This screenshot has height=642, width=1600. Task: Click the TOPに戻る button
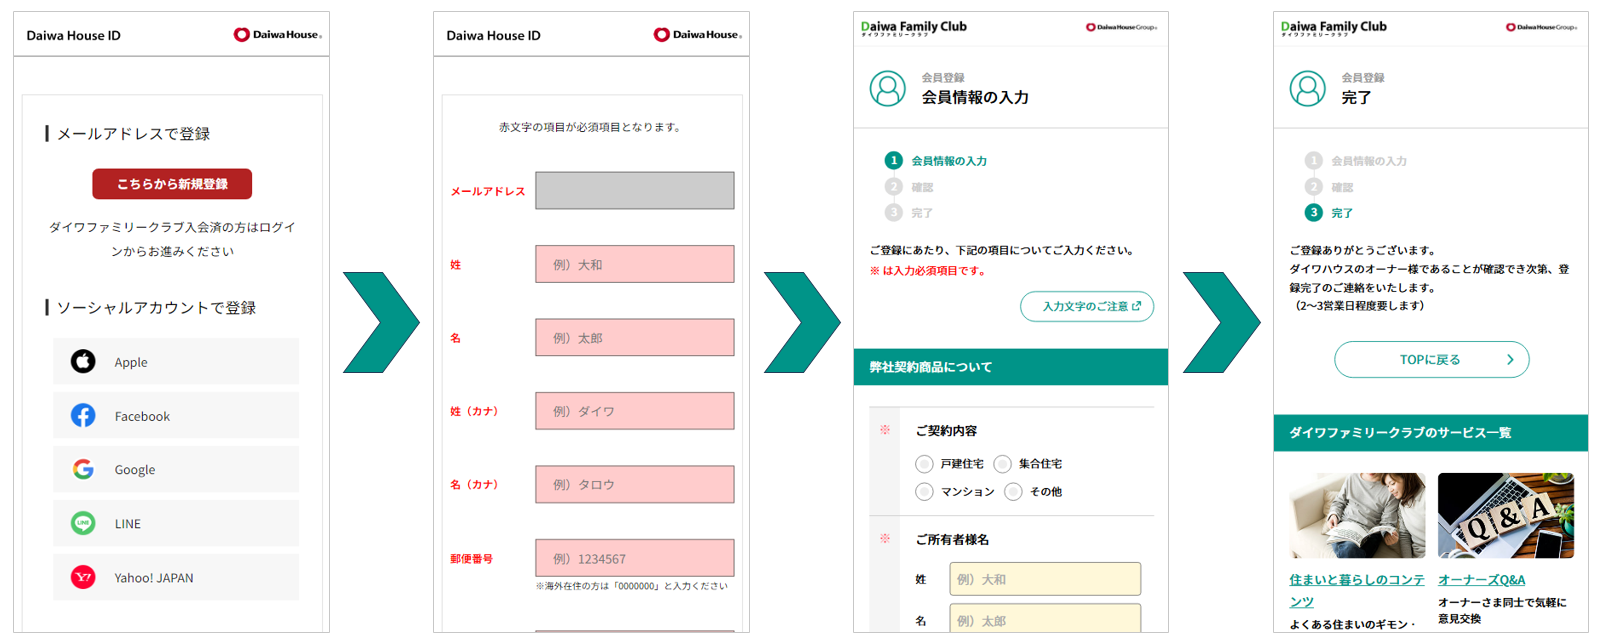[1431, 359]
